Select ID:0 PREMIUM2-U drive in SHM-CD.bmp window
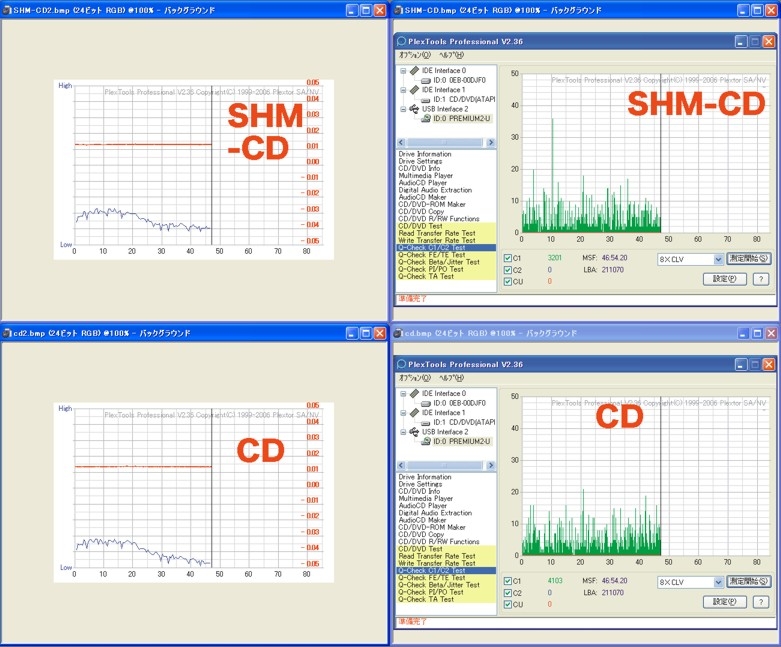This screenshot has width=781, height=647. click(x=461, y=119)
